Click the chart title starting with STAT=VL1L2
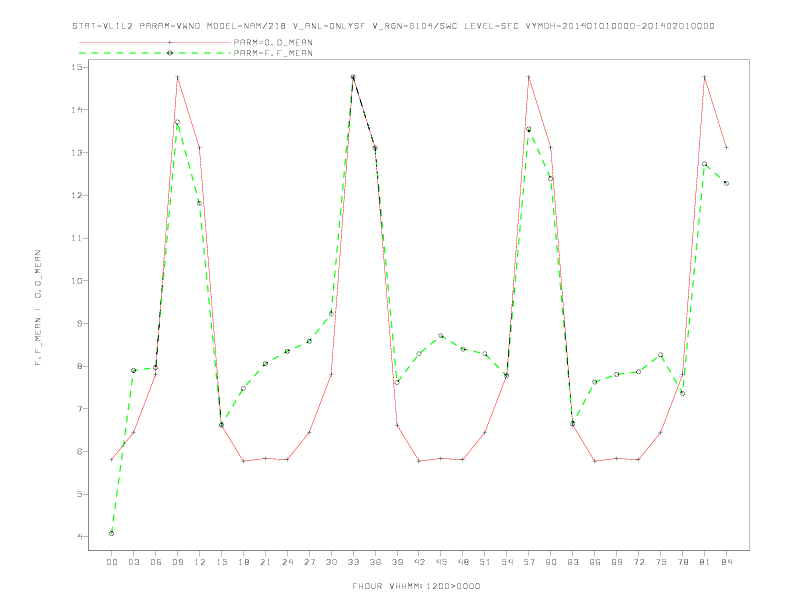 pos(393,26)
